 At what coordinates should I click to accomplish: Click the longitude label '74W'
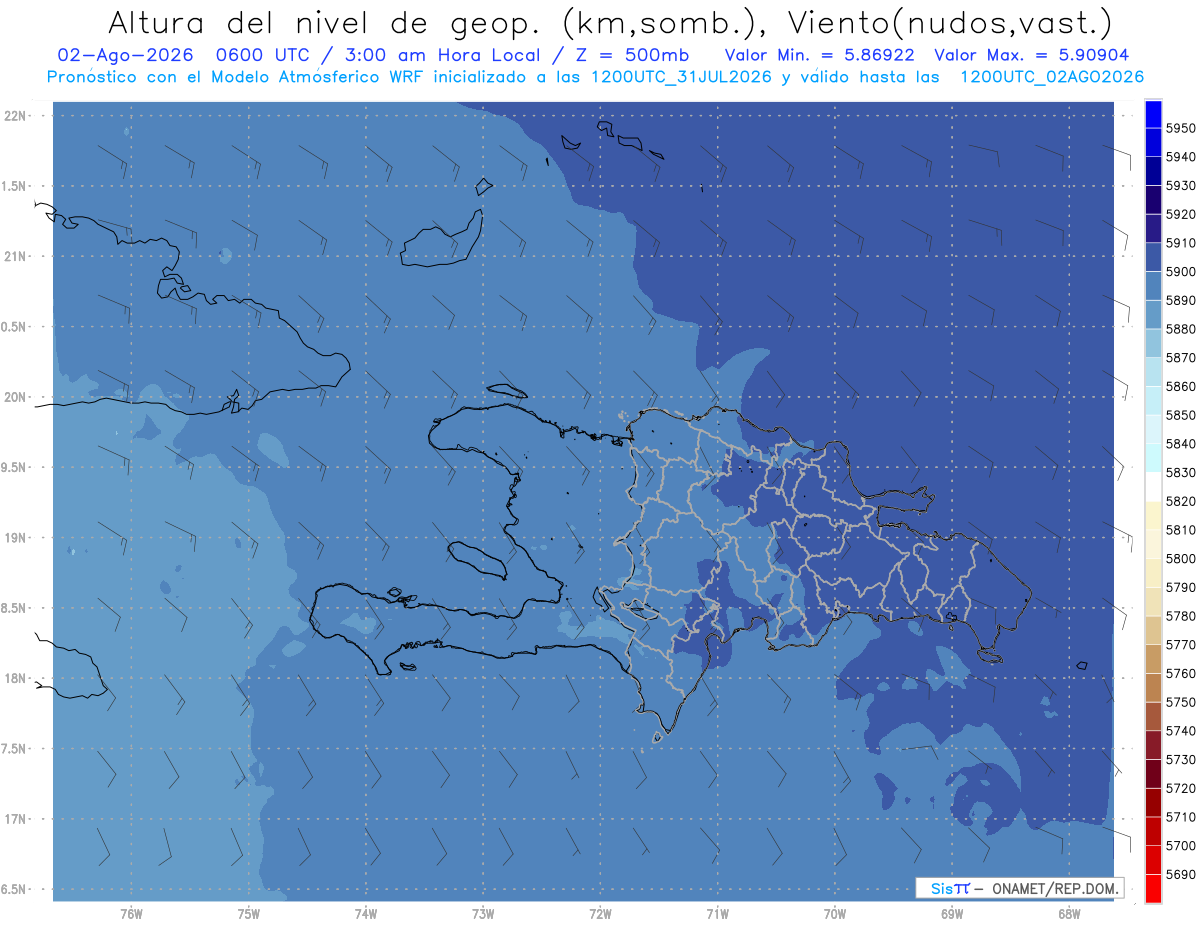366,913
